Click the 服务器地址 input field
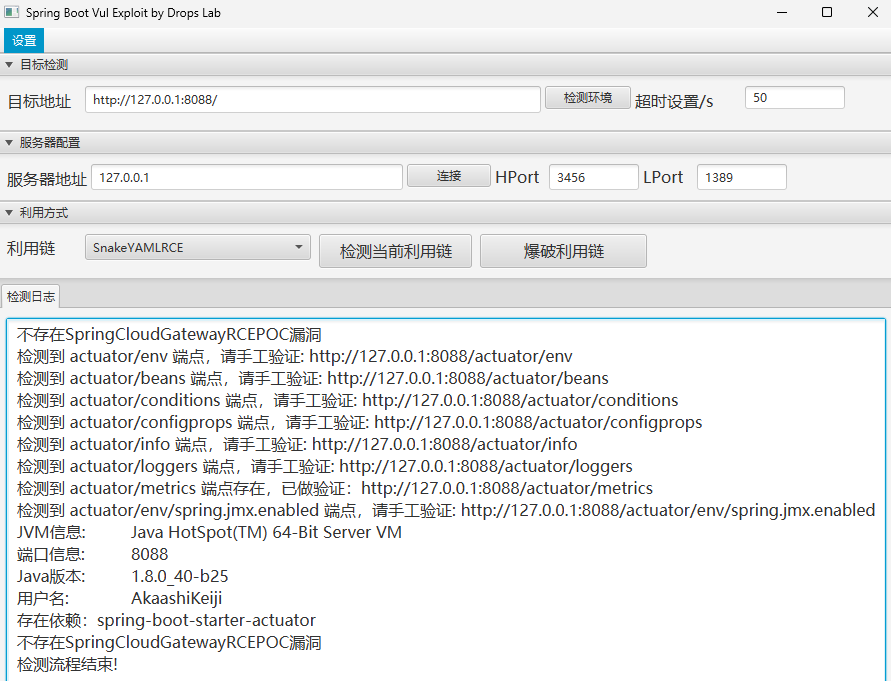This screenshot has width=891, height=681. [247, 177]
